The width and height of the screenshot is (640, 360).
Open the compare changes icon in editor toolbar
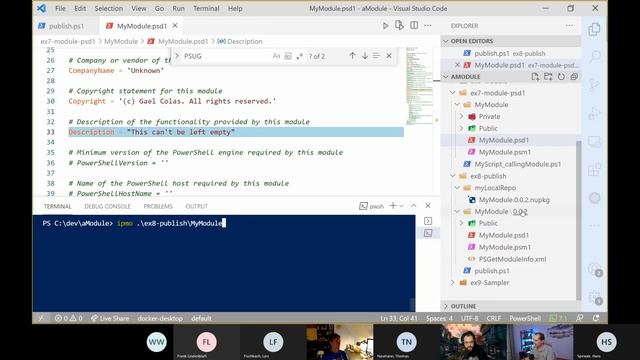point(399,25)
